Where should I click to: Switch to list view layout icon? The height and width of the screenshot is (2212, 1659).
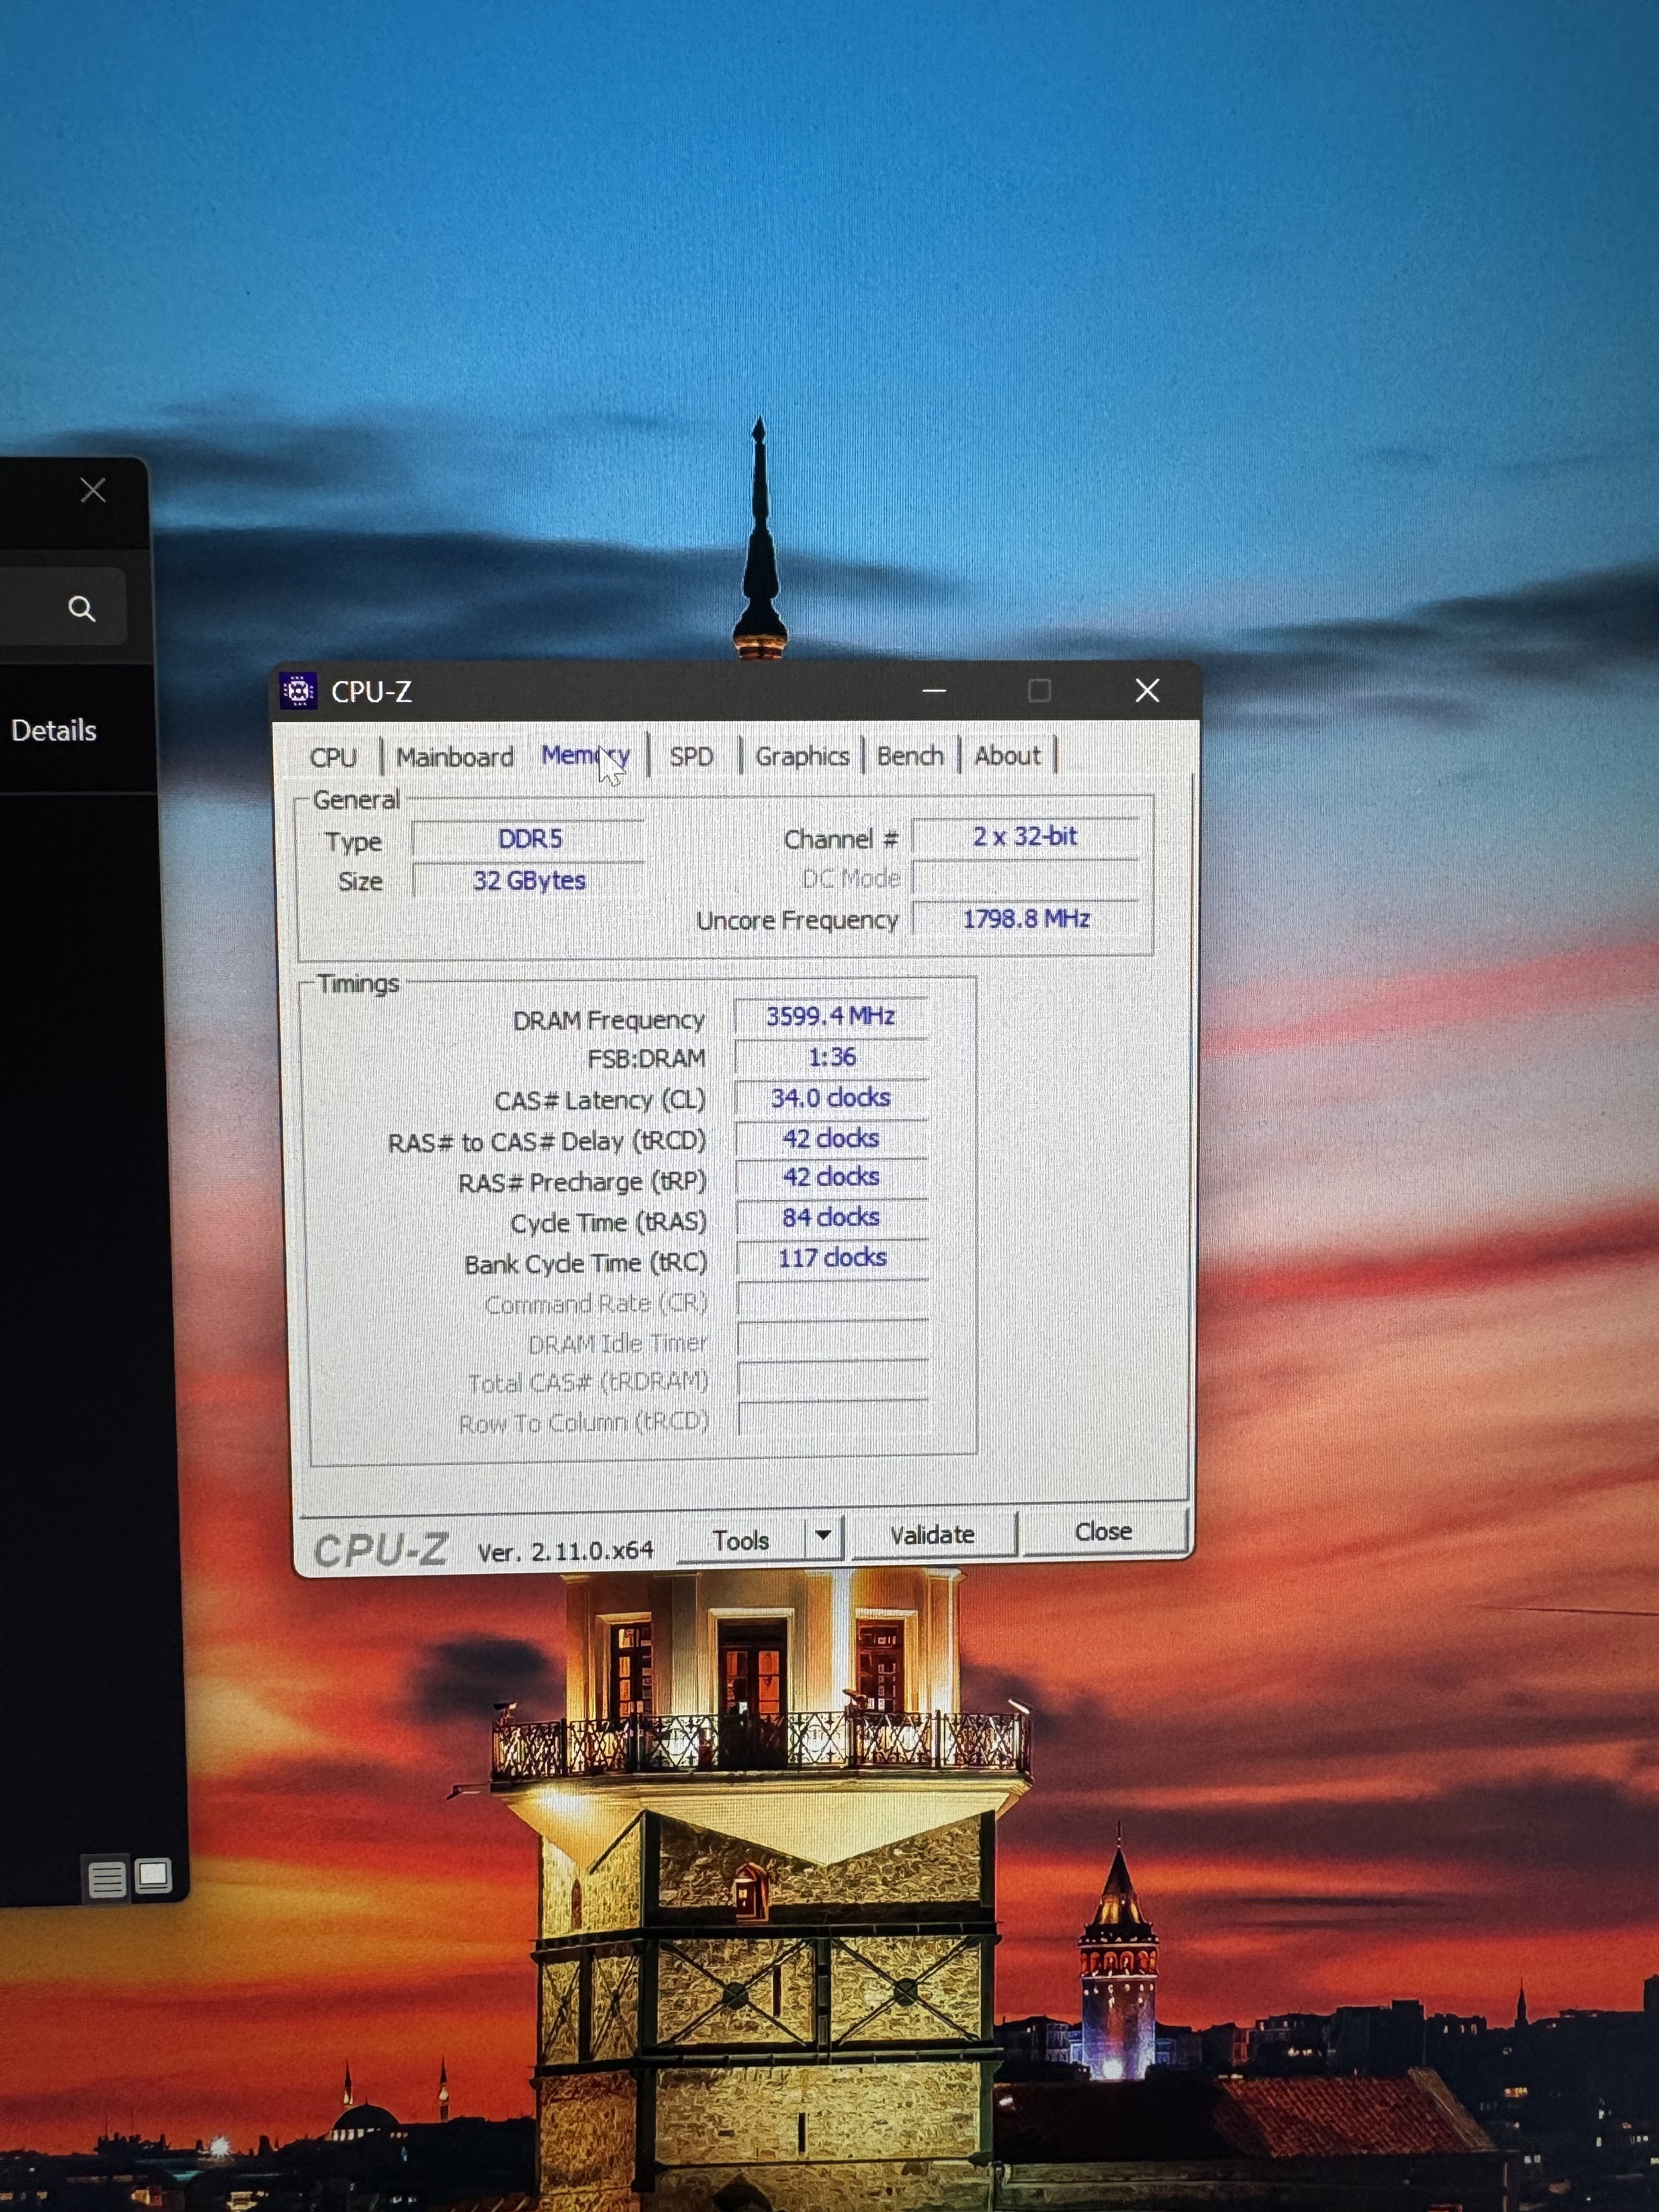point(107,1879)
